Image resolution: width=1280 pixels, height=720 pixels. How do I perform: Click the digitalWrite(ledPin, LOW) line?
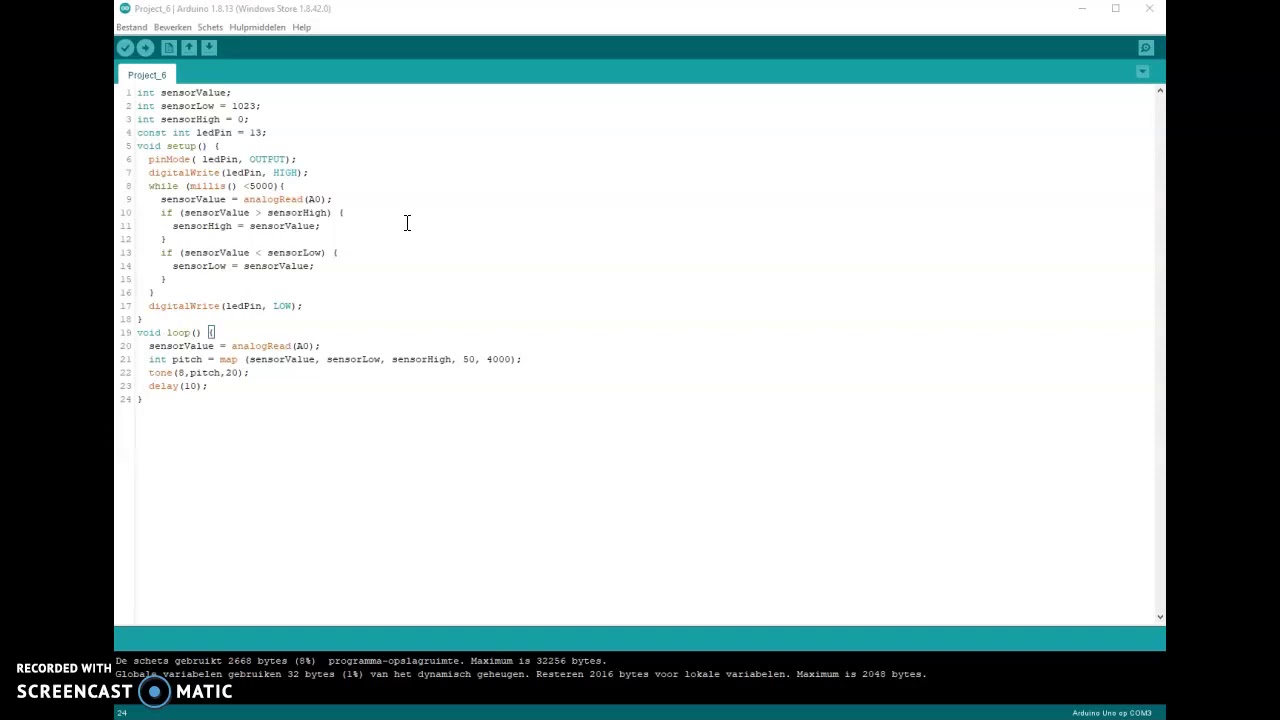[225, 306]
